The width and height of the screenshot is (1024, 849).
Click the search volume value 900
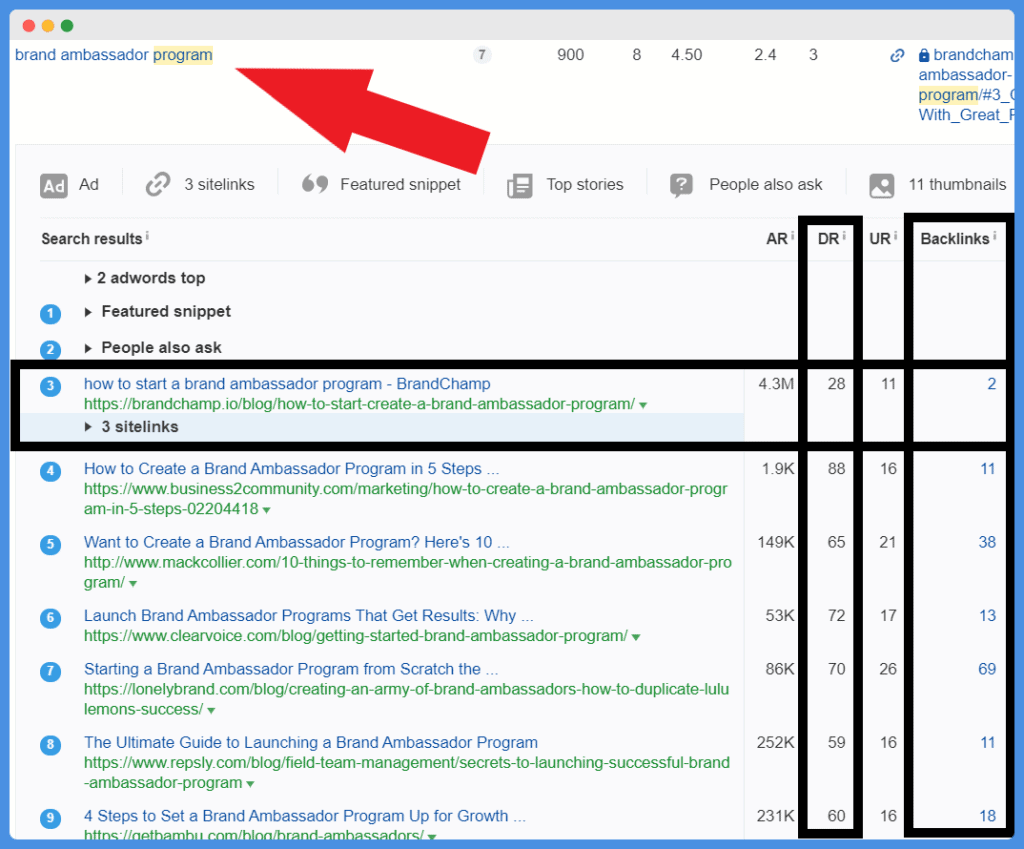[x=570, y=55]
